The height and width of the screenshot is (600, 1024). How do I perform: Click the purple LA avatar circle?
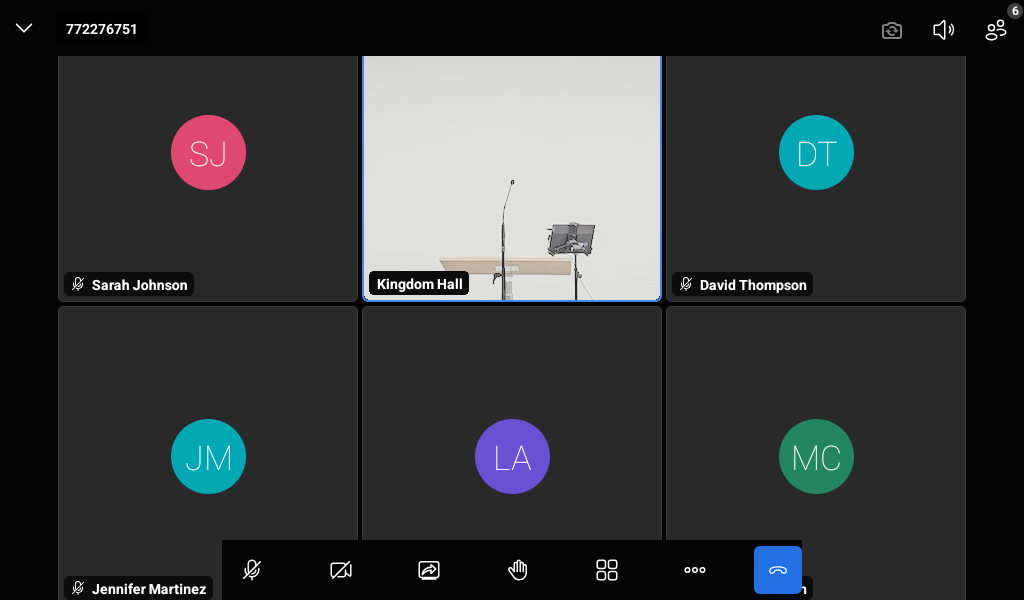[x=512, y=456]
